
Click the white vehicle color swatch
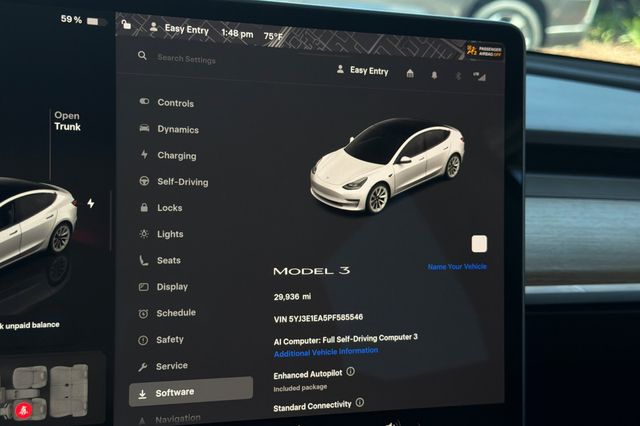coord(479,244)
